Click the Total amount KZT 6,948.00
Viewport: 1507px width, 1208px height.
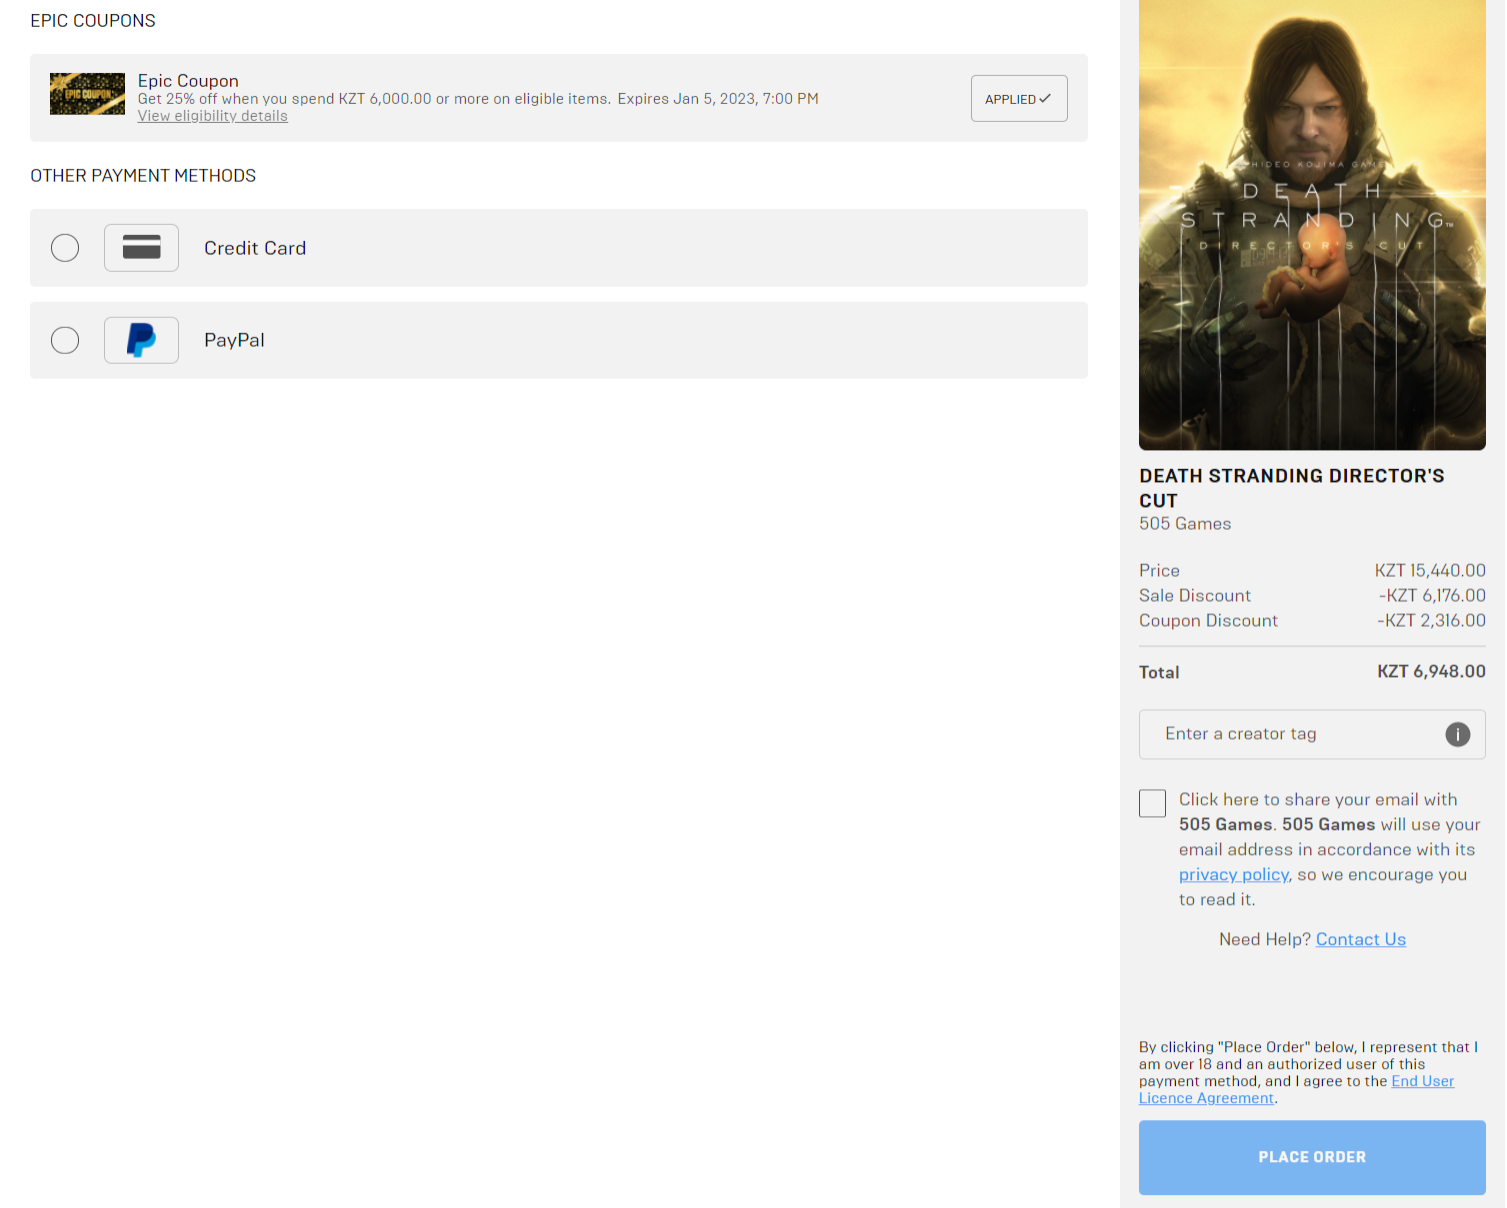coord(1431,672)
